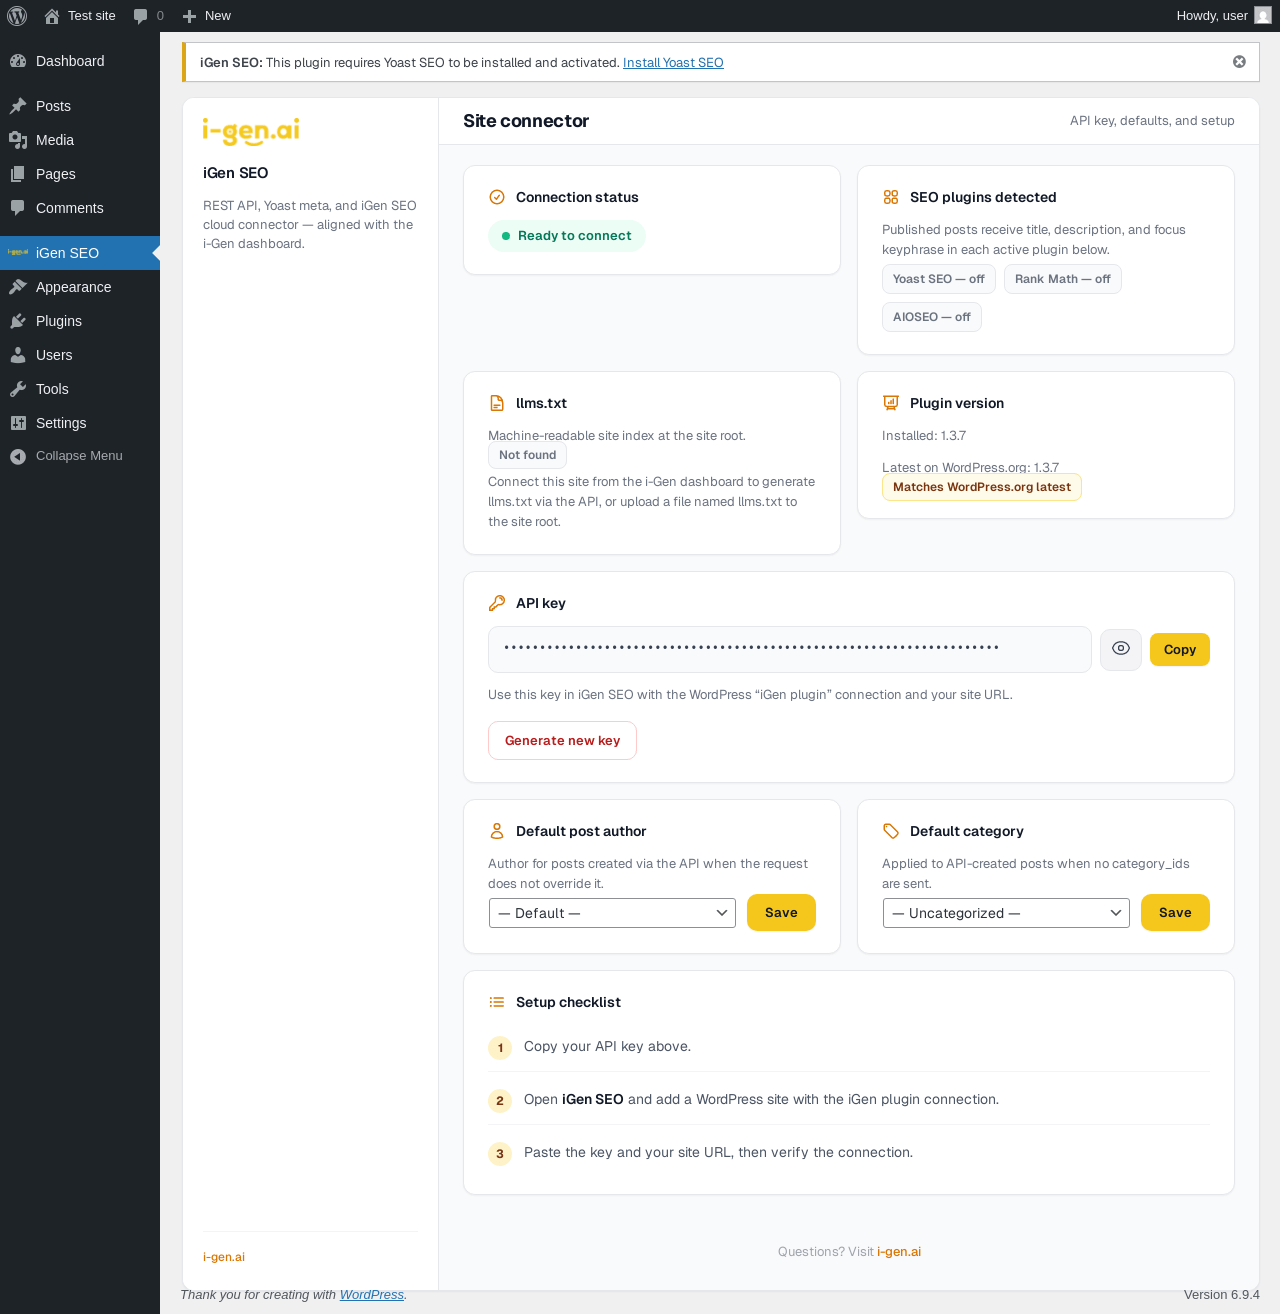Click the AIOSEO — off chip
The height and width of the screenshot is (1314, 1280).
pyautogui.click(x=932, y=317)
